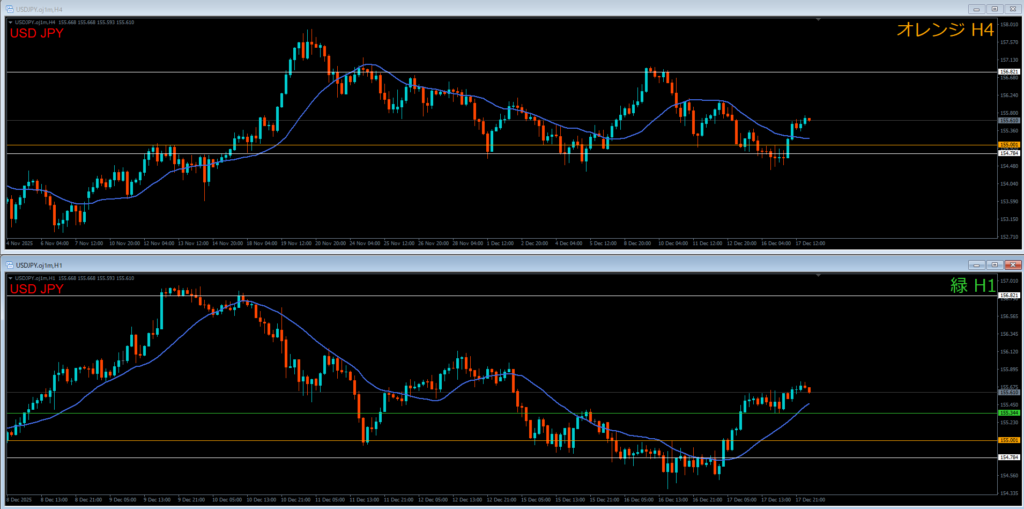Image resolution: width=1024 pixels, height=509 pixels.
Task: Click the H1 chart window's title bar icon
Action: [9, 265]
